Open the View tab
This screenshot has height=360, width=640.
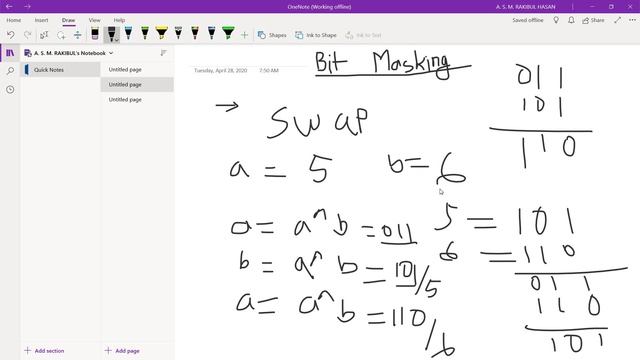(x=94, y=20)
